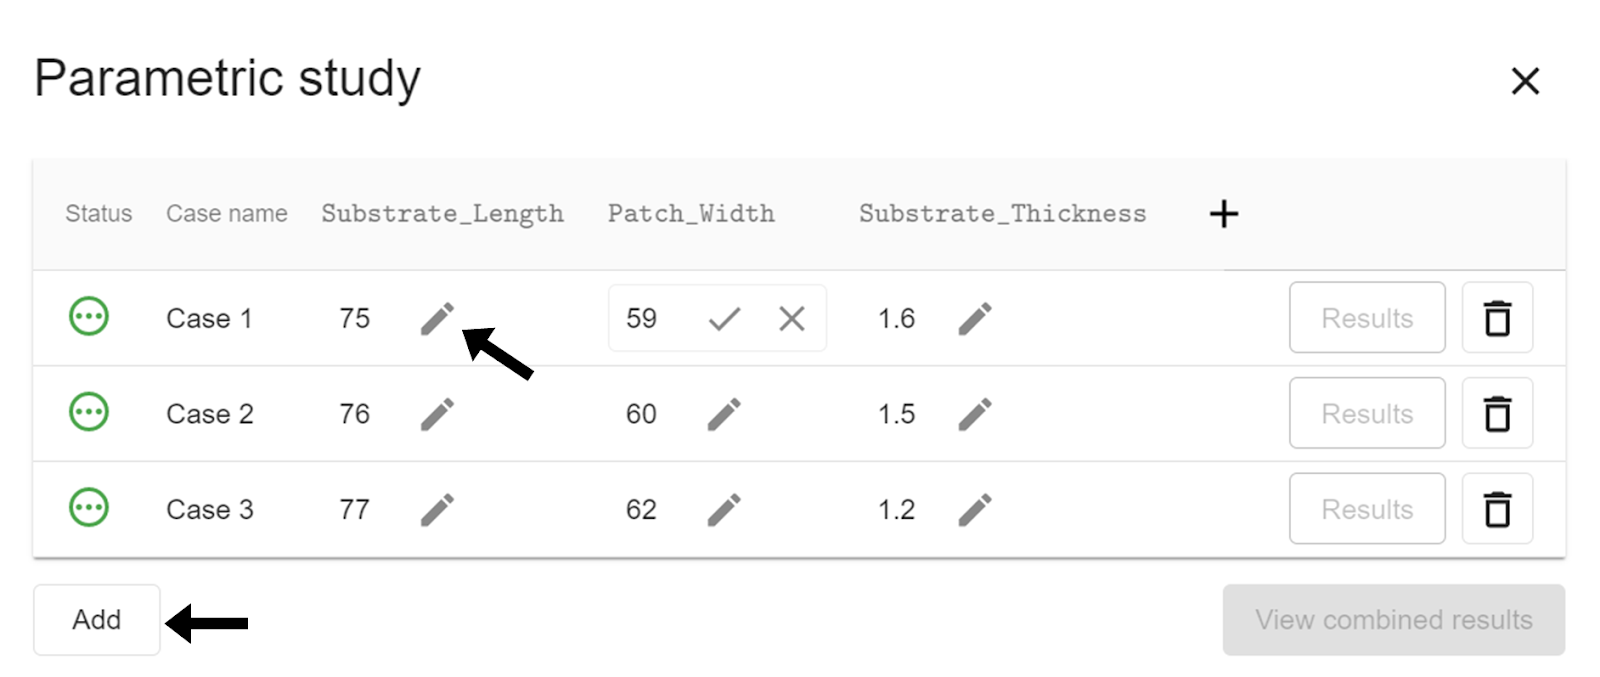Image resolution: width=1600 pixels, height=677 pixels.
Task: Click the Patch_Width input field showing 59
Action: point(643,319)
